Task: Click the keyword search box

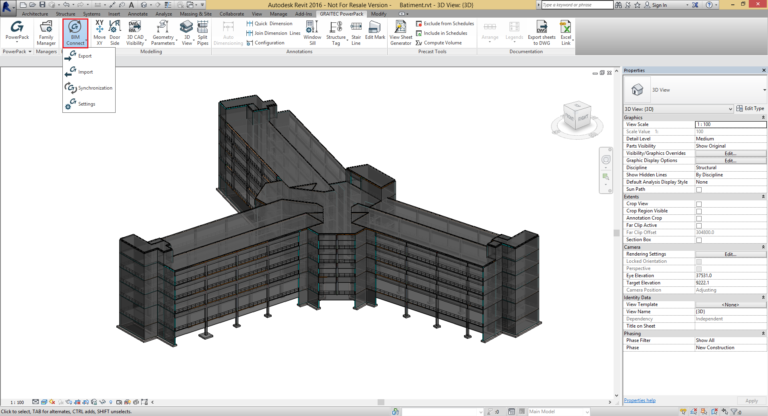Action: pyautogui.click(x=577, y=4)
